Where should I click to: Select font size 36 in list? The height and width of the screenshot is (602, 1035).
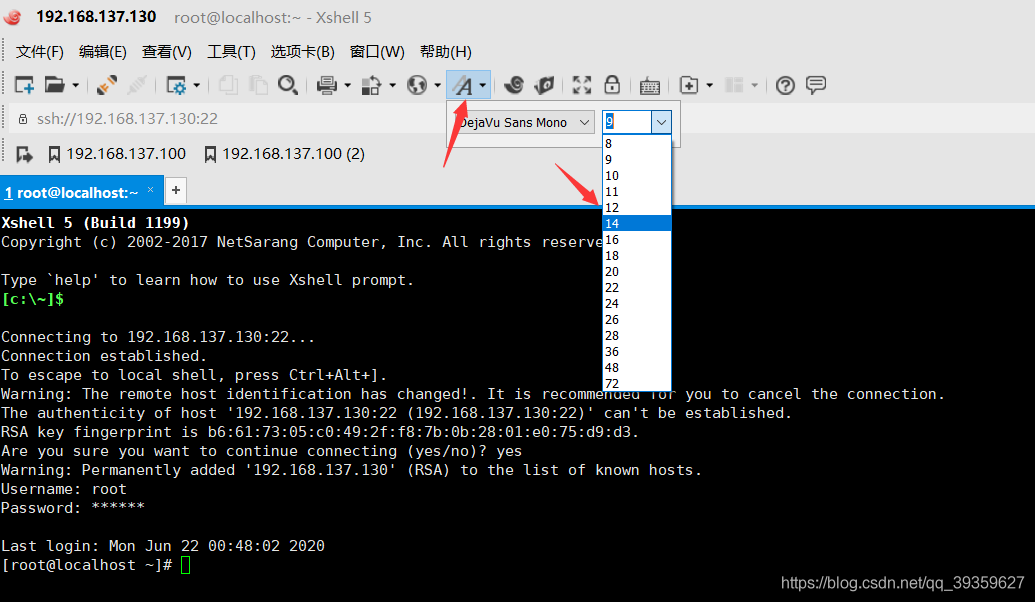coord(636,351)
